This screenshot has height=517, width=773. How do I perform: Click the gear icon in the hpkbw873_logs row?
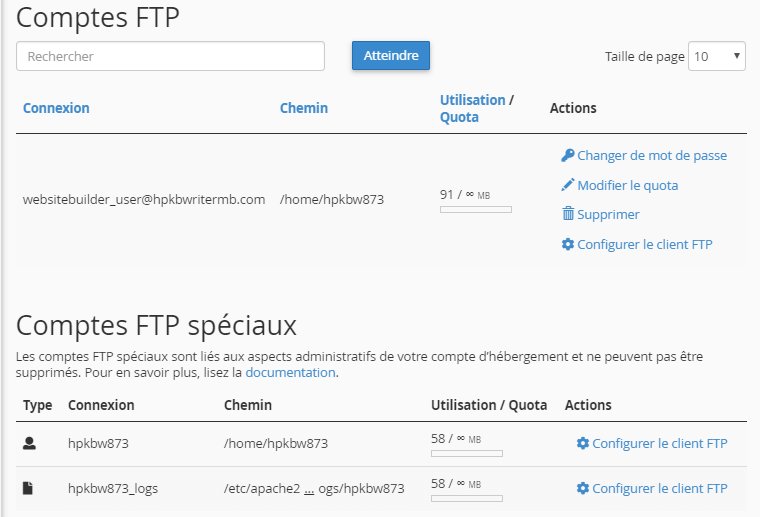point(583,488)
